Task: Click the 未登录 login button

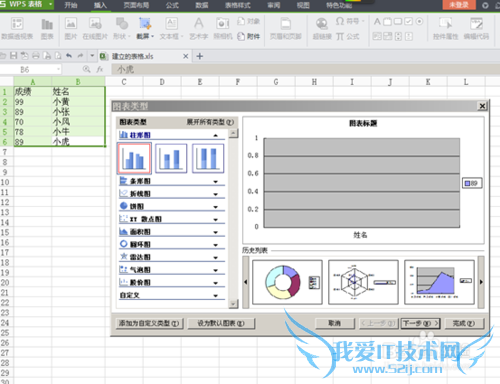Action: pos(459,5)
